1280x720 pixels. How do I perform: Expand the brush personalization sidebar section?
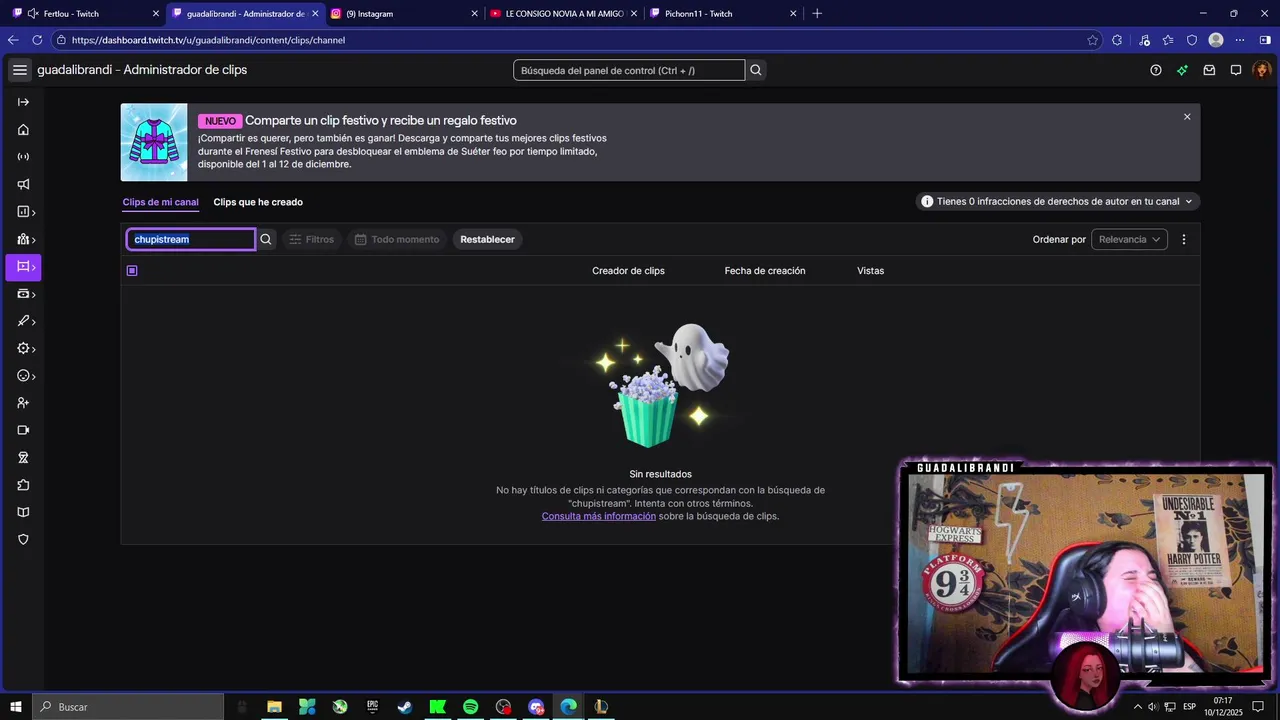26,321
